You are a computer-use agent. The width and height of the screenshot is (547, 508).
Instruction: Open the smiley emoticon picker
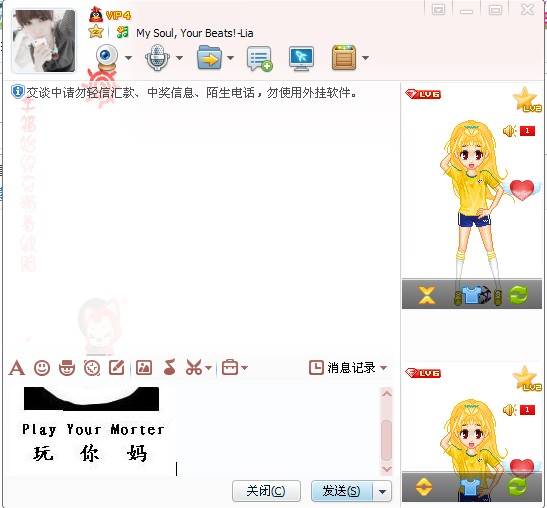42,368
